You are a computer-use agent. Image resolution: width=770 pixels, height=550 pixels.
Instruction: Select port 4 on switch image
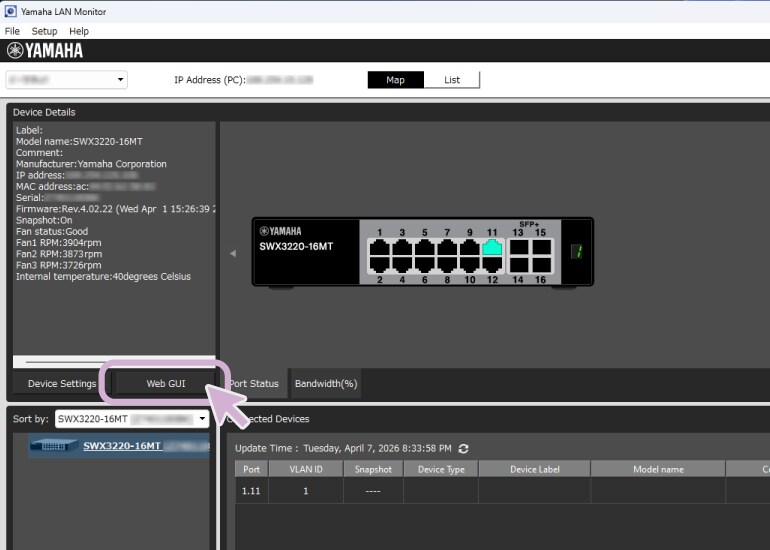click(x=402, y=264)
